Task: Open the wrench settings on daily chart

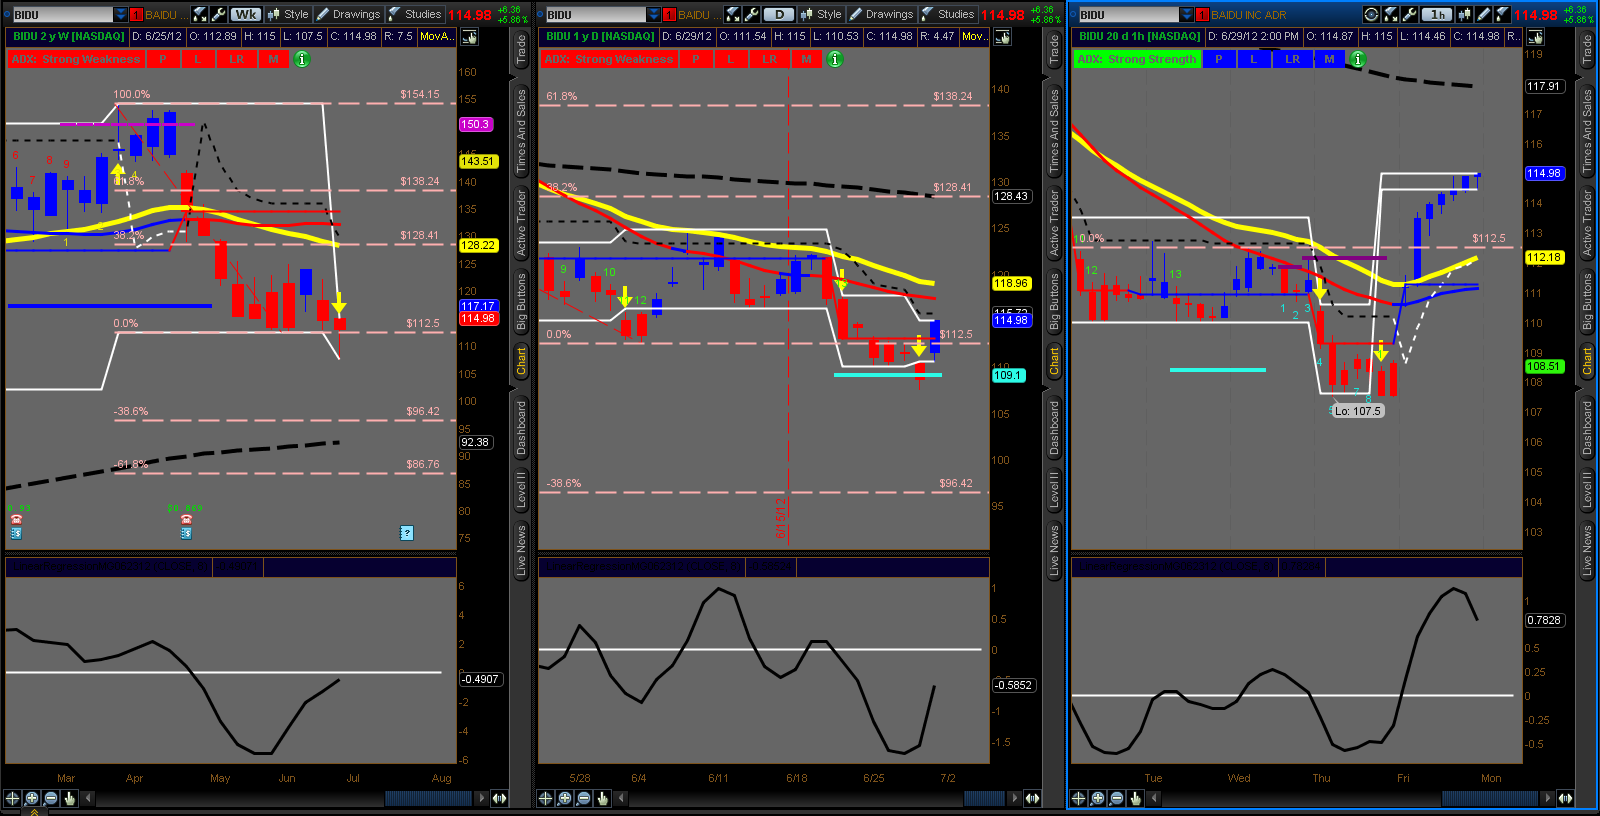Action: click(751, 14)
